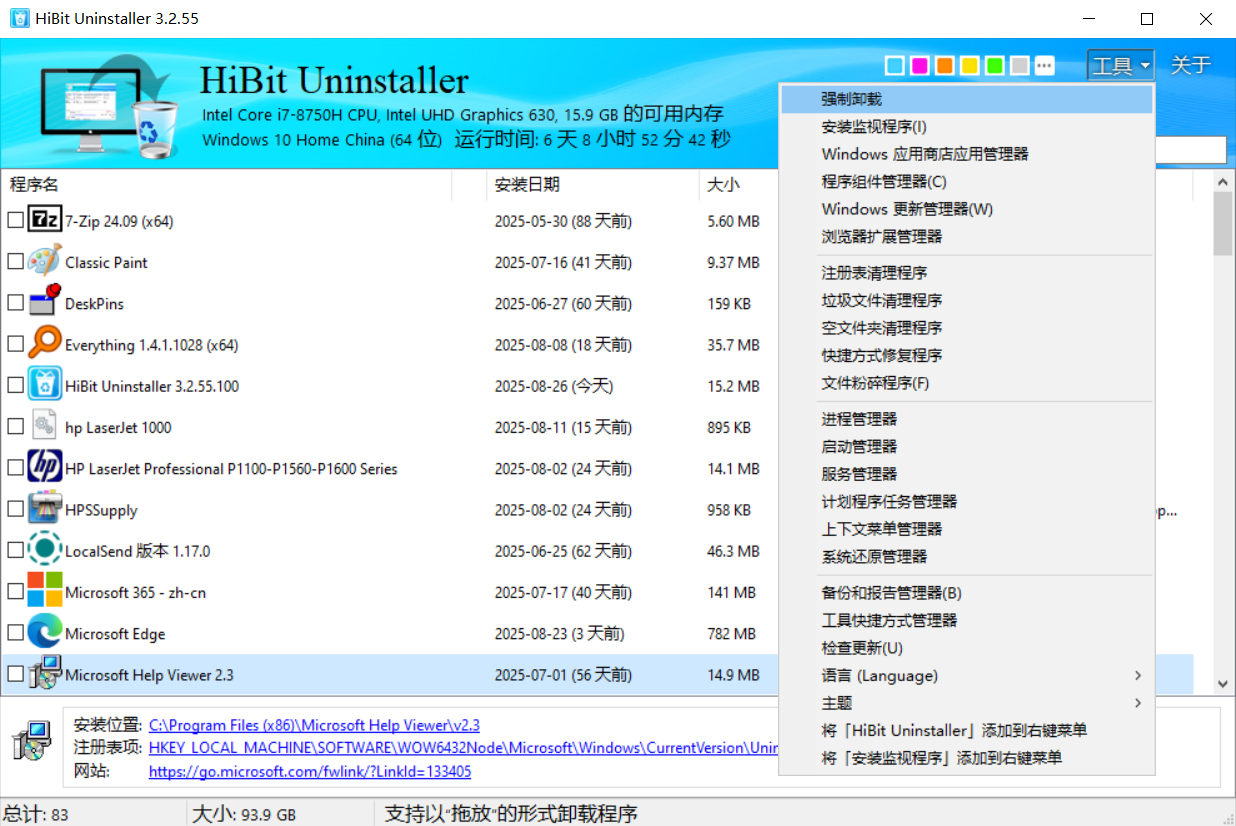Tick the Classic Paint checkbox

coord(15,262)
